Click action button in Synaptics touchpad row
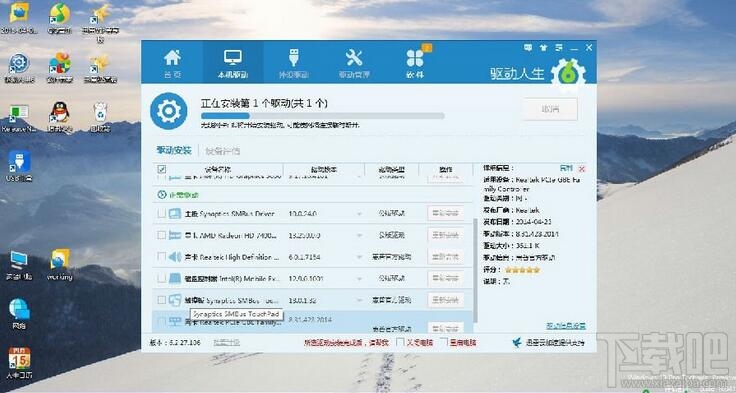Viewport: 736px width, 393px height. [445, 300]
